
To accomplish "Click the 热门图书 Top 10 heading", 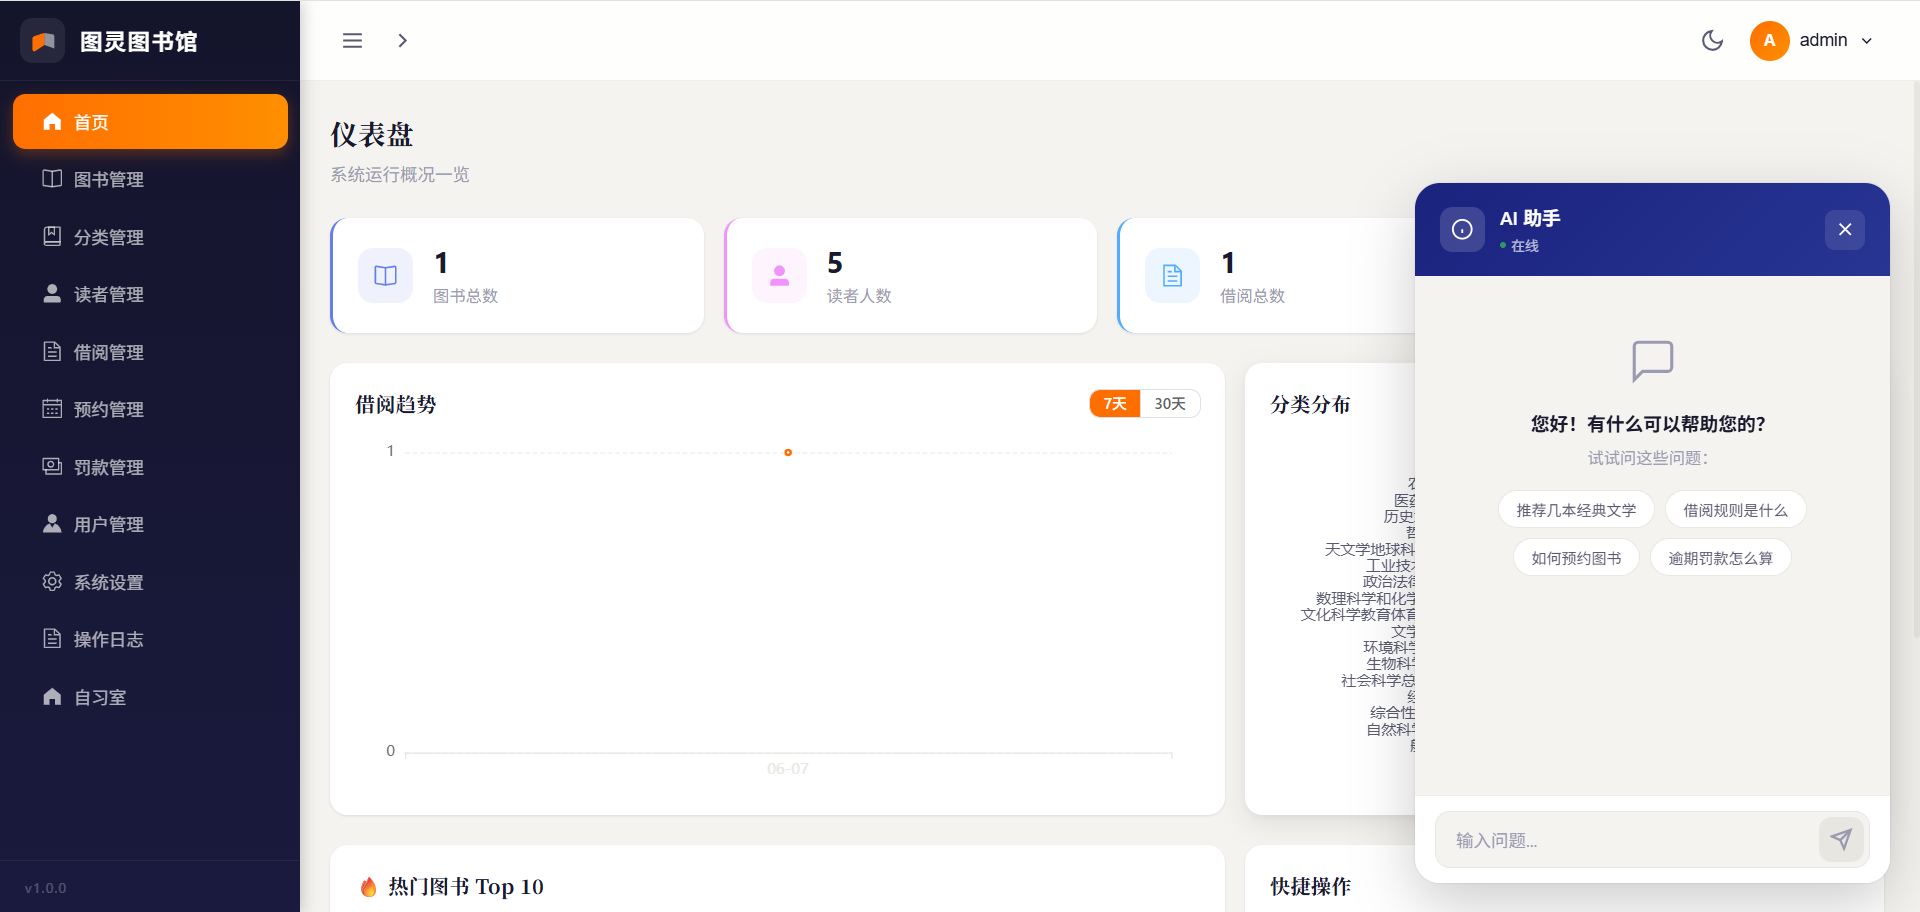I will pyautogui.click(x=466, y=887).
